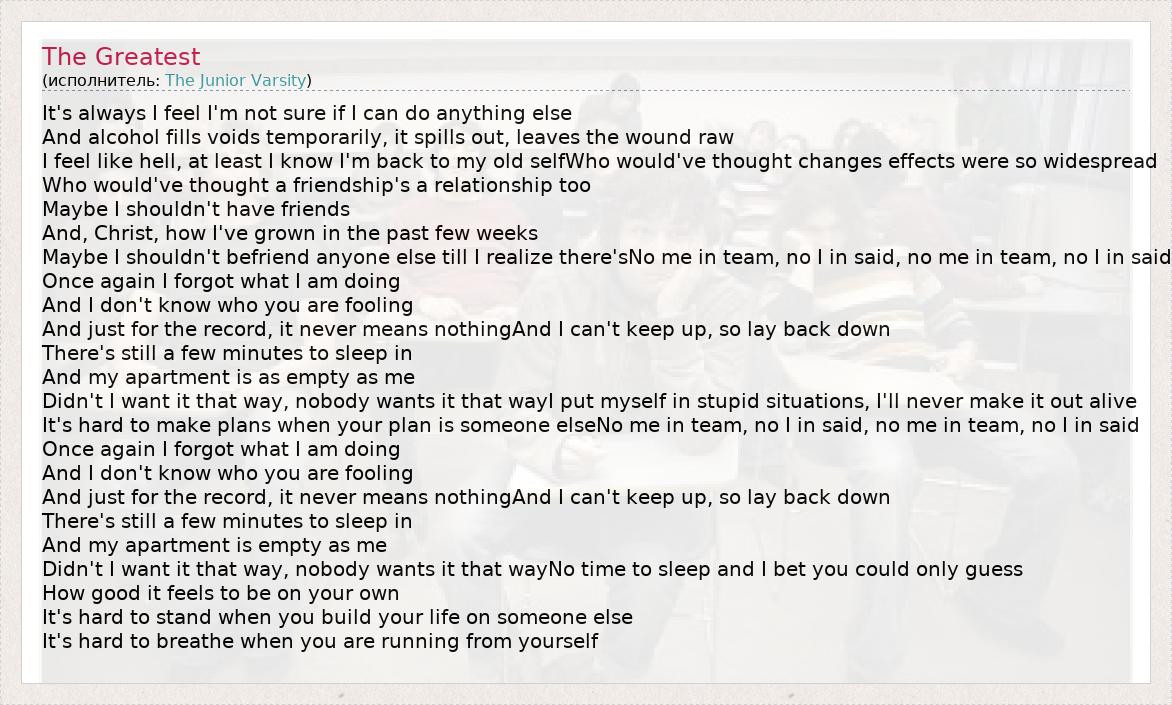1172x705 pixels.
Task: Select the "Maybe I shouldn't have friends" line
Action: click(196, 209)
